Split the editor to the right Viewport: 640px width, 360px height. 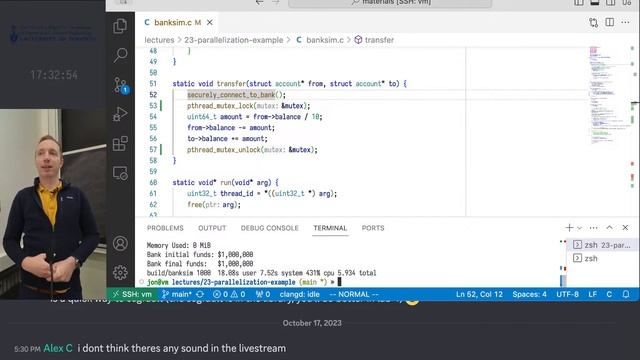pos(609,22)
